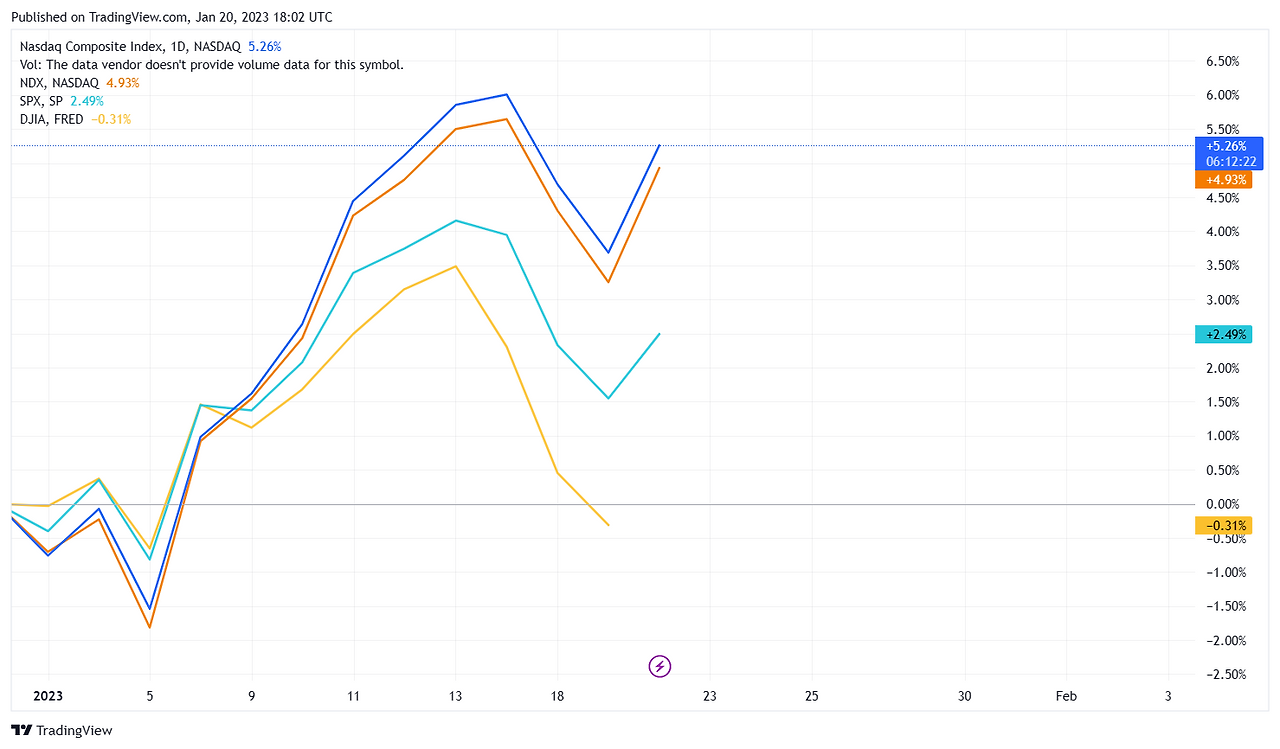Click the TradingView logo icon
The width and height of the screenshot is (1280, 749).
click(21, 731)
